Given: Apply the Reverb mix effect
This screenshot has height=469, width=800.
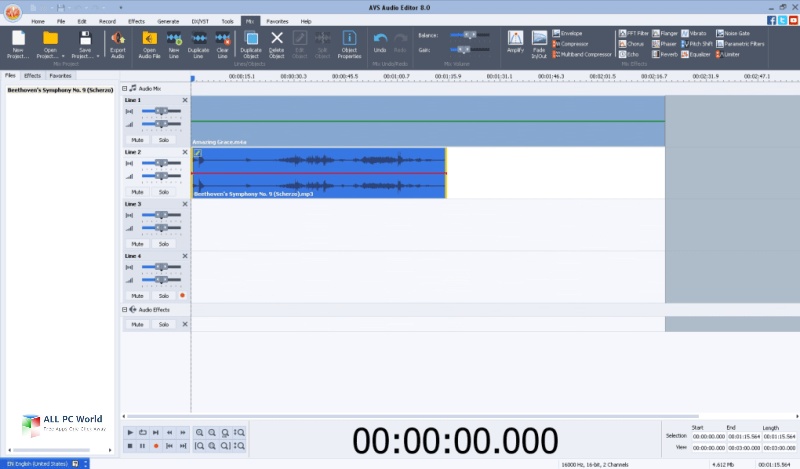Looking at the screenshot, I should point(667,54).
